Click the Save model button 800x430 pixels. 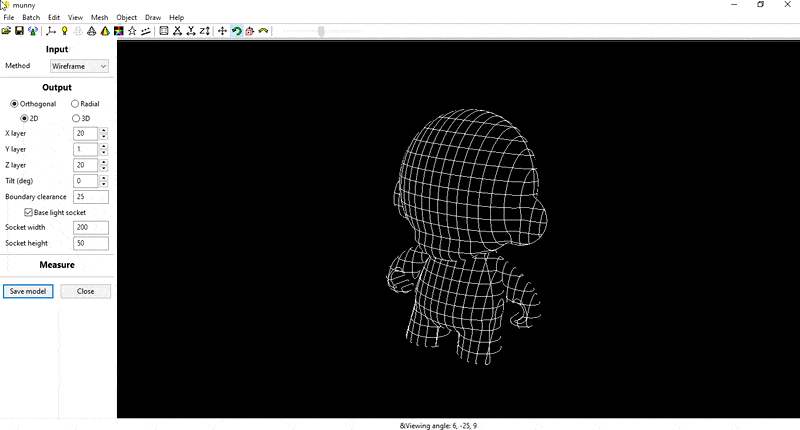tap(28, 291)
